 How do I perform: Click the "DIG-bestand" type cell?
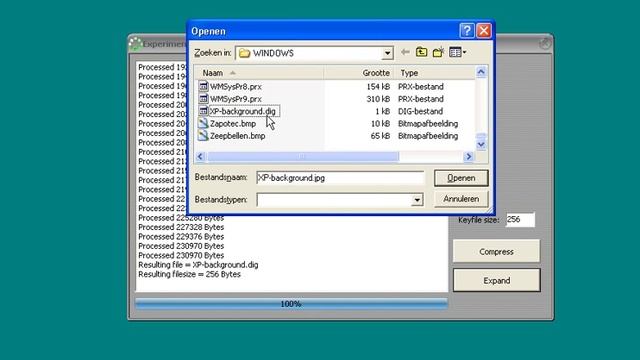[420, 111]
